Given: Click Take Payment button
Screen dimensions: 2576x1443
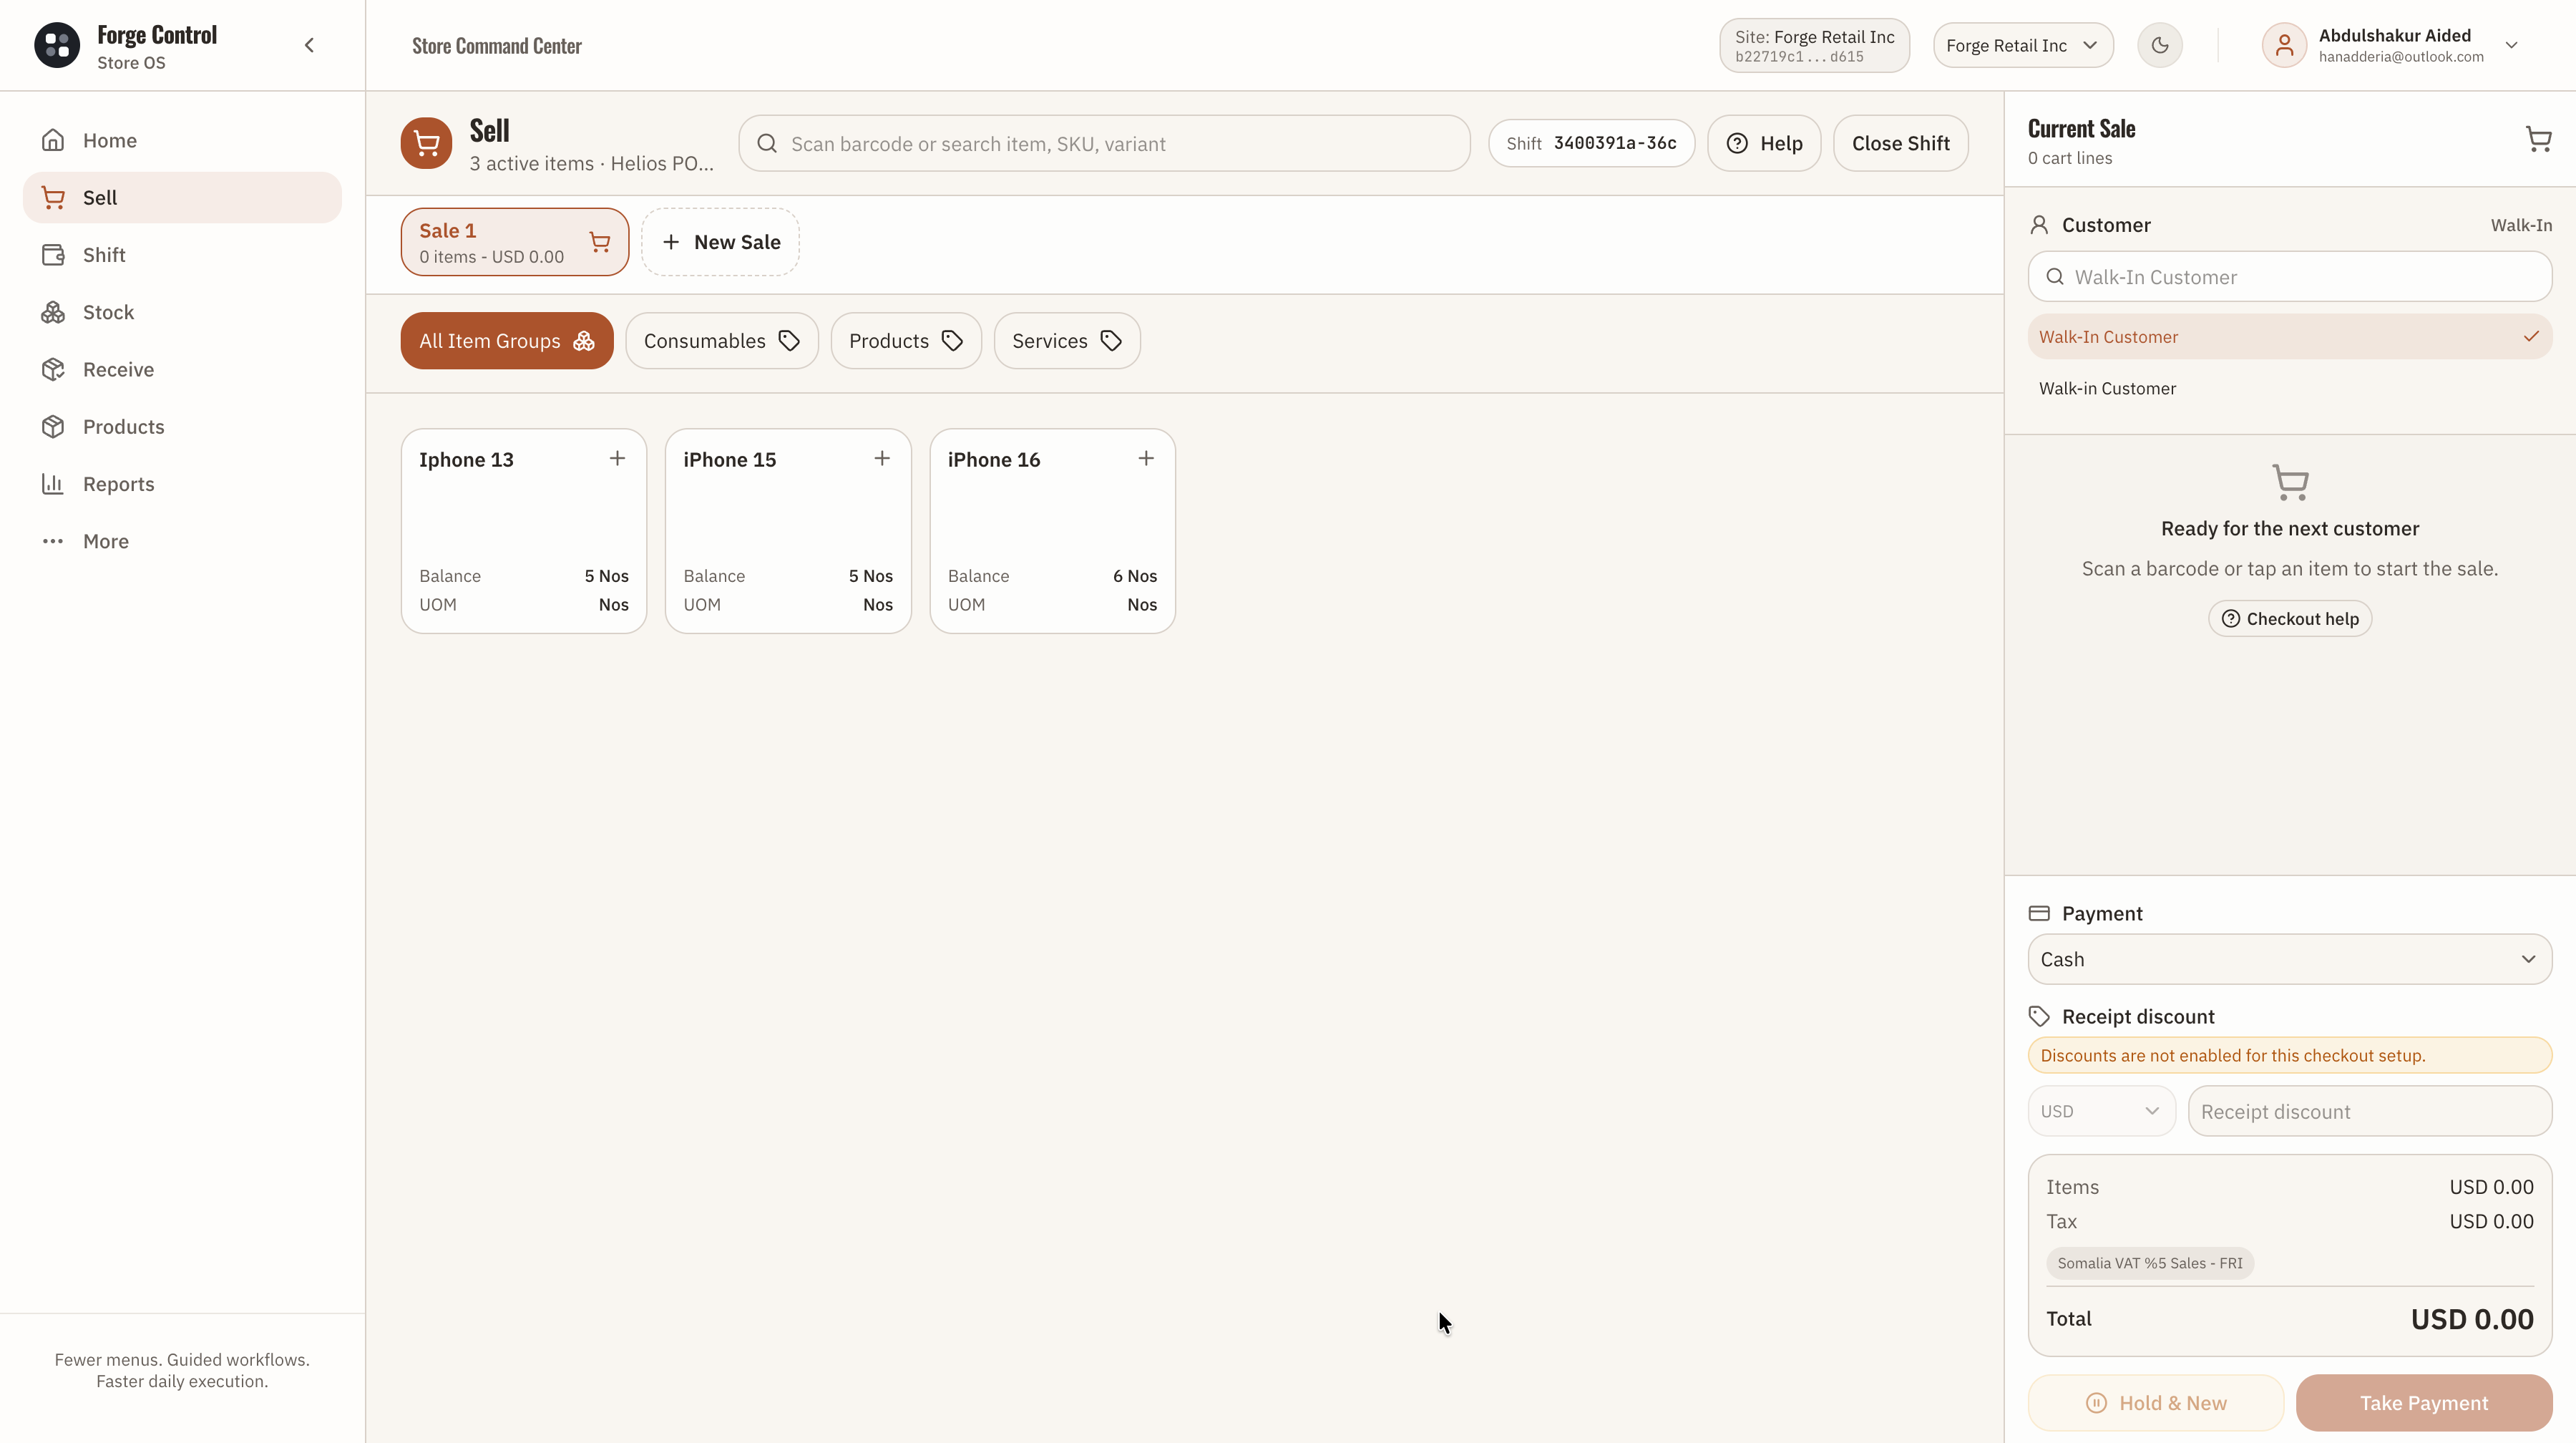Looking at the screenshot, I should point(2424,1403).
